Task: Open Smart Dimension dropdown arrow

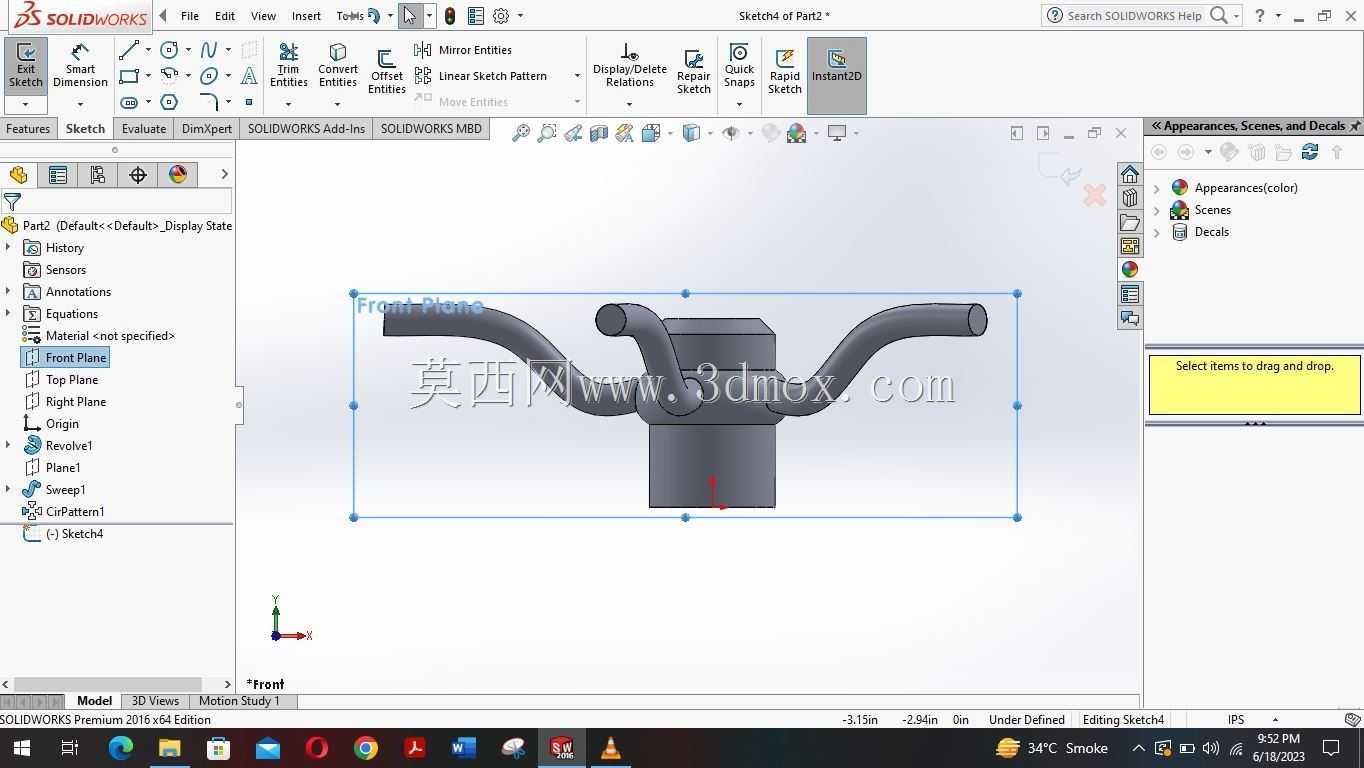Action: [x=80, y=104]
